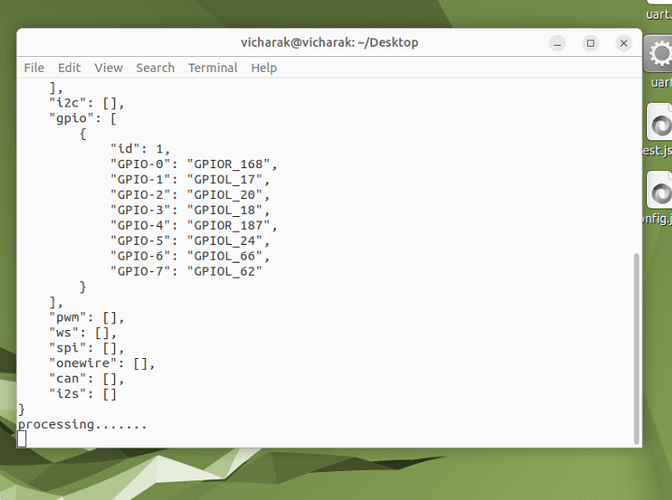Image resolution: width=672 pixels, height=500 pixels.
Task: Click the terminal cursor below processing line
Action: coord(22,438)
